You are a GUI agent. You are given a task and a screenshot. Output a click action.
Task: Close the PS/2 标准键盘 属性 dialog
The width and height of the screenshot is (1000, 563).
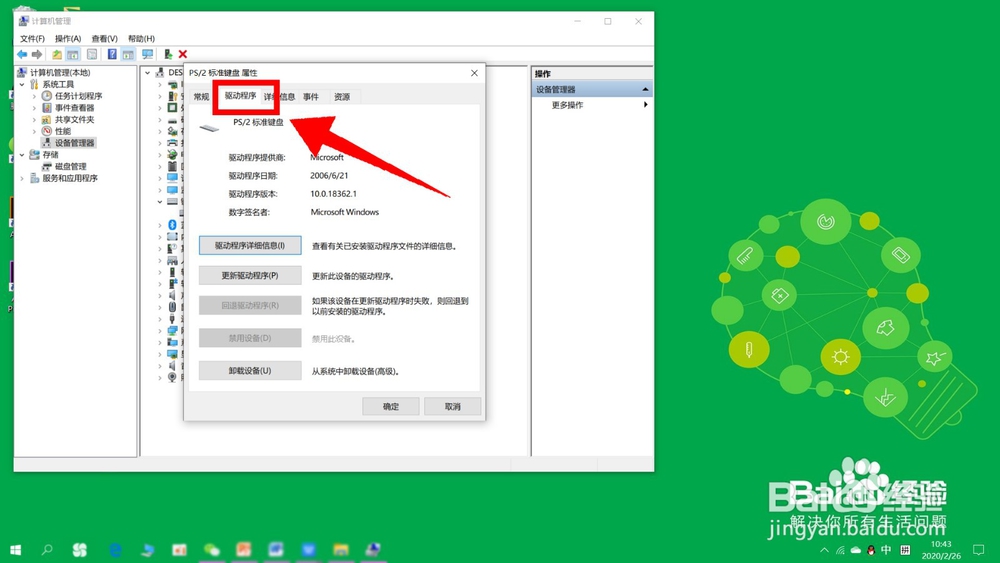pos(474,73)
